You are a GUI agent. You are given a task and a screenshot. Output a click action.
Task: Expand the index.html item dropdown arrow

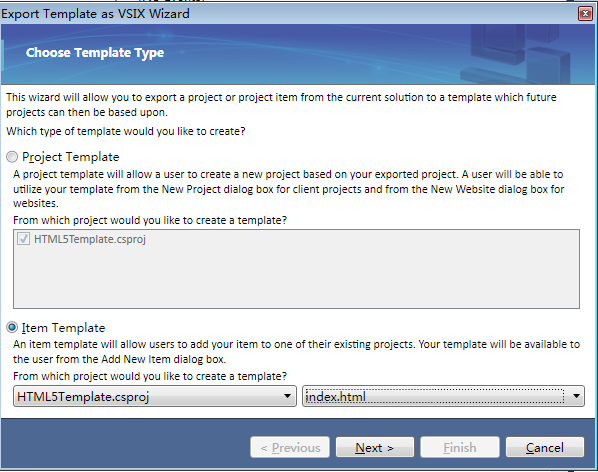[576, 396]
